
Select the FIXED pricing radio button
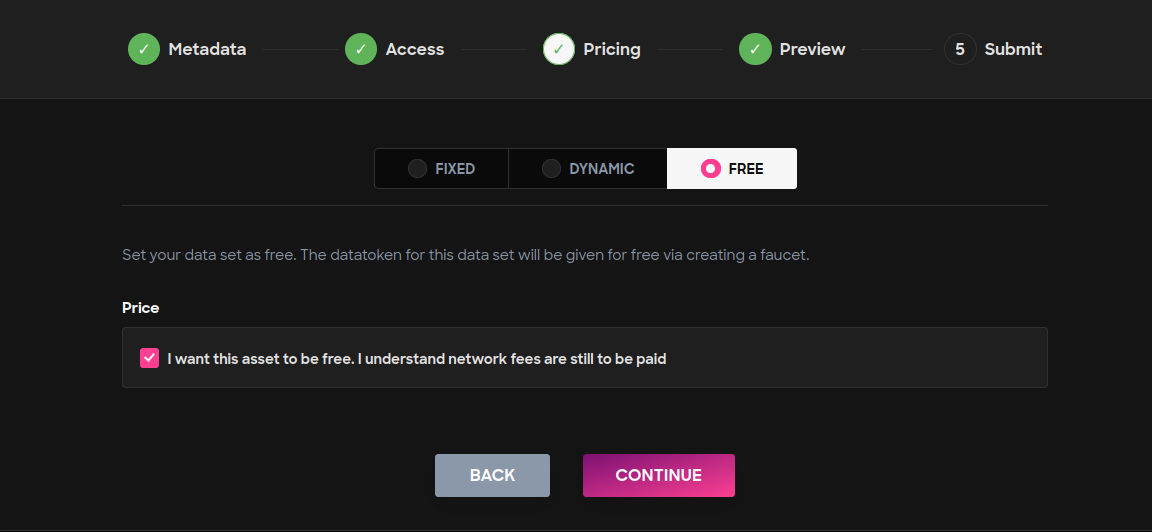coord(417,169)
